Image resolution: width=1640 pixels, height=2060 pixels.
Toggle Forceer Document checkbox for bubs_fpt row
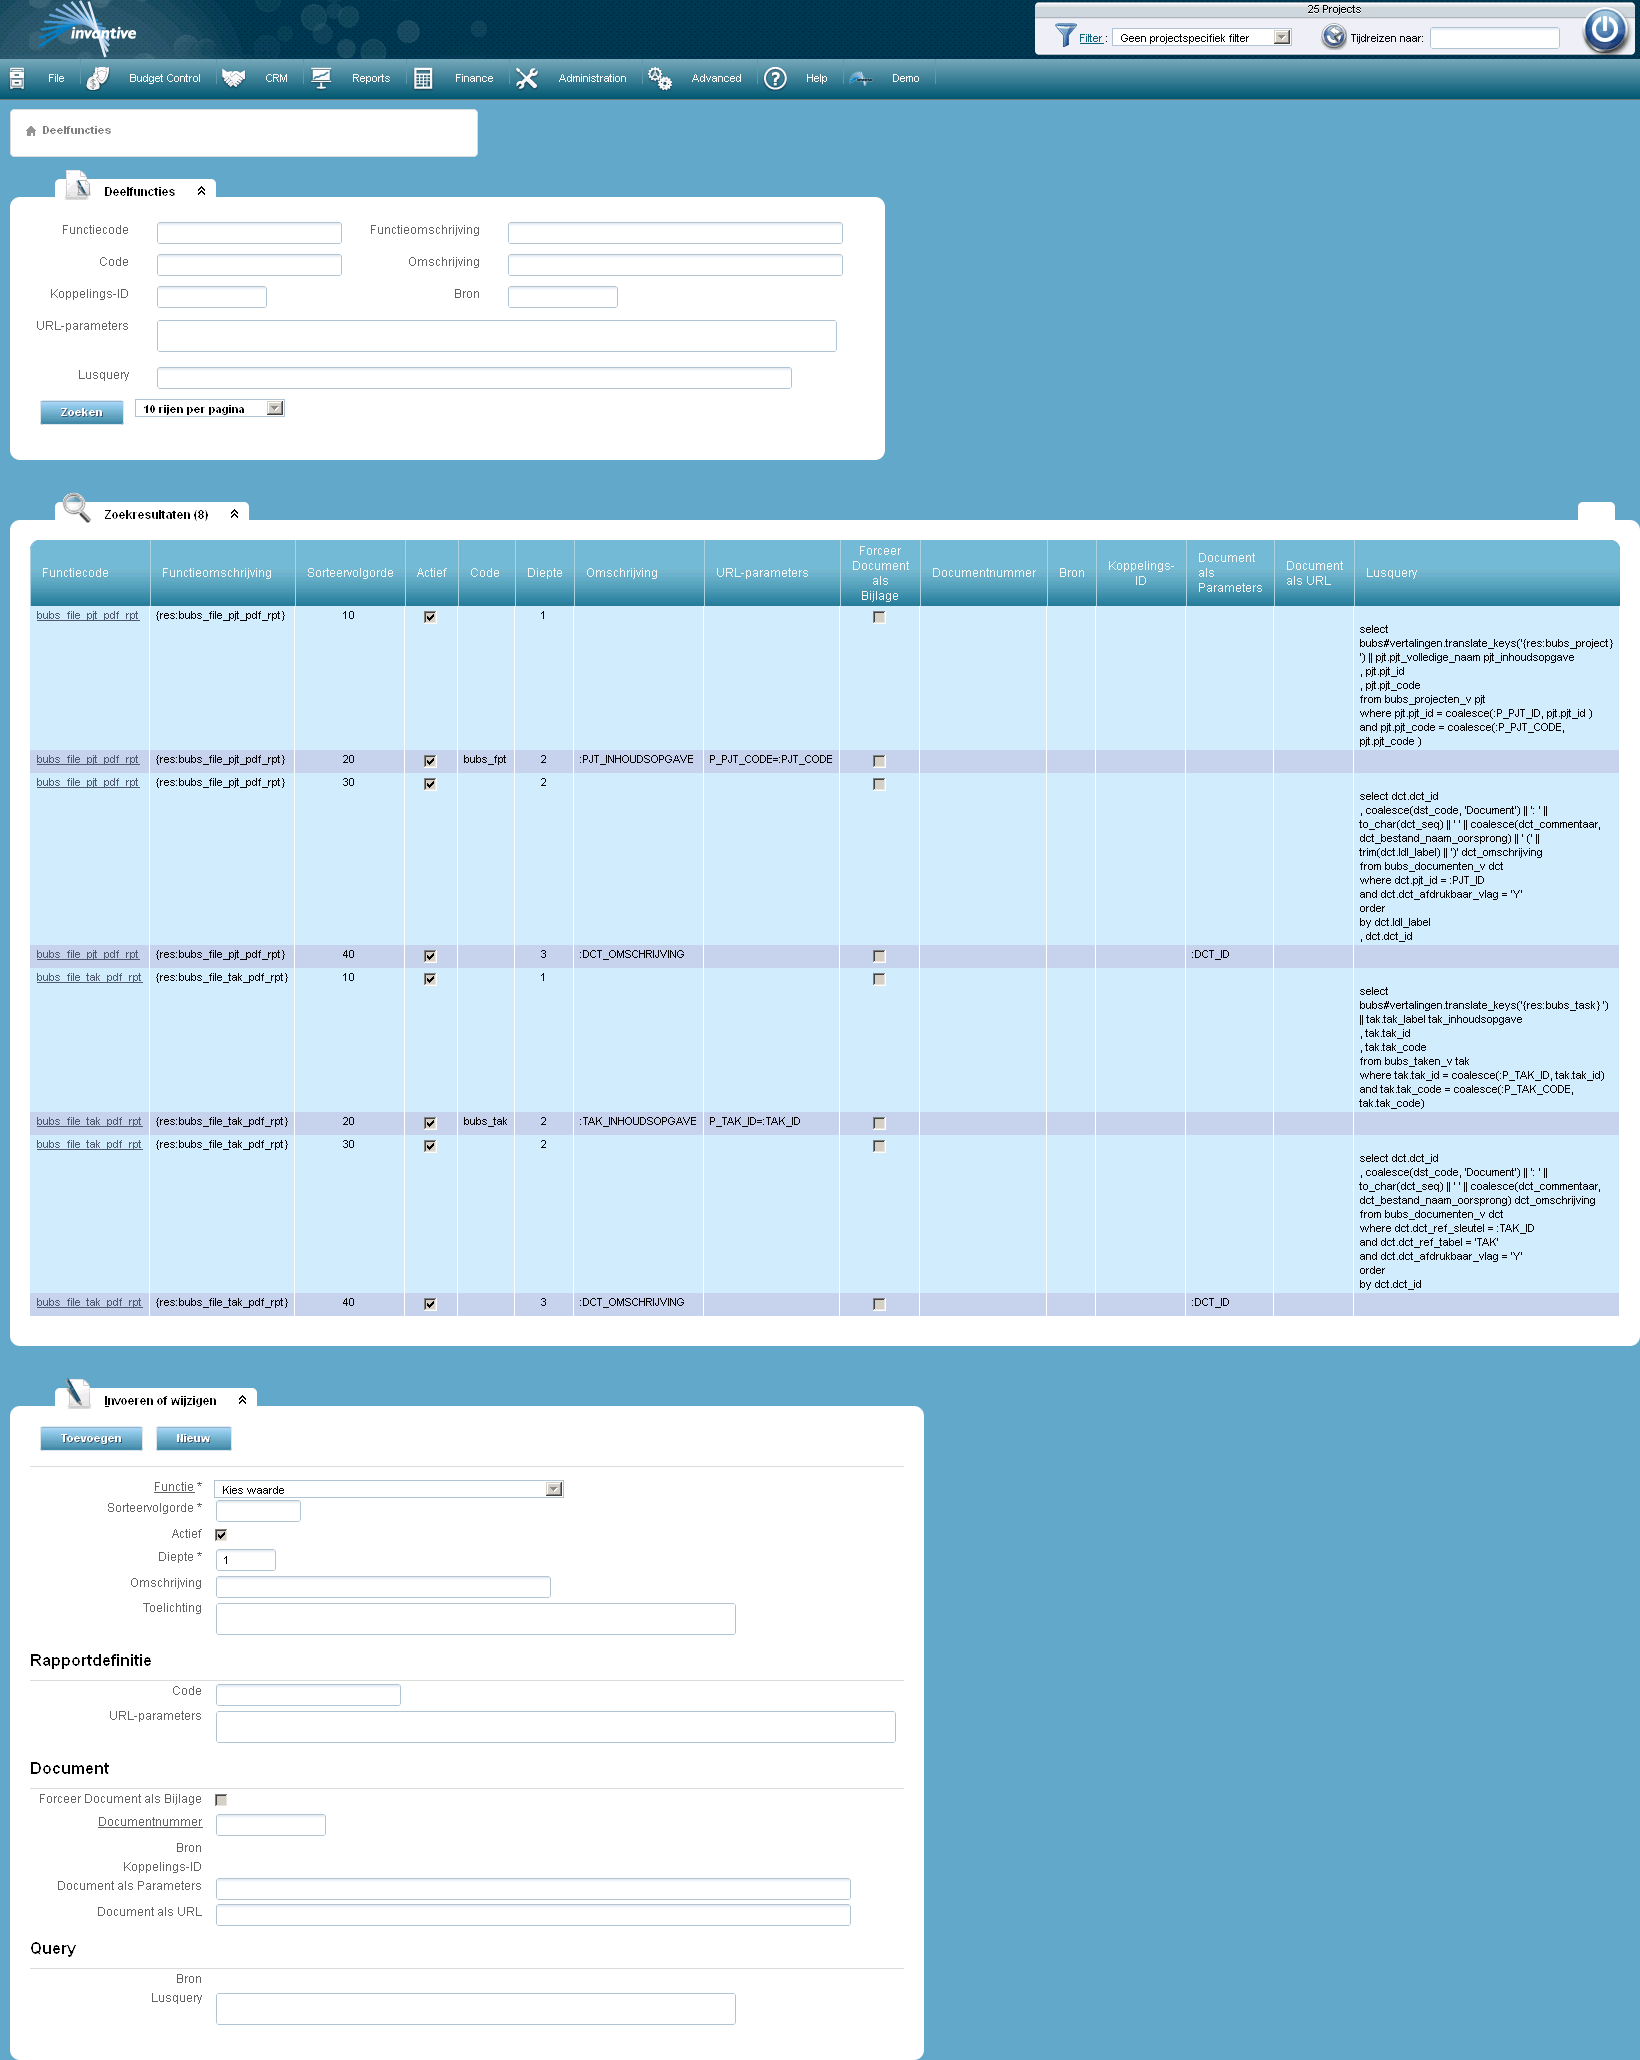(x=879, y=761)
